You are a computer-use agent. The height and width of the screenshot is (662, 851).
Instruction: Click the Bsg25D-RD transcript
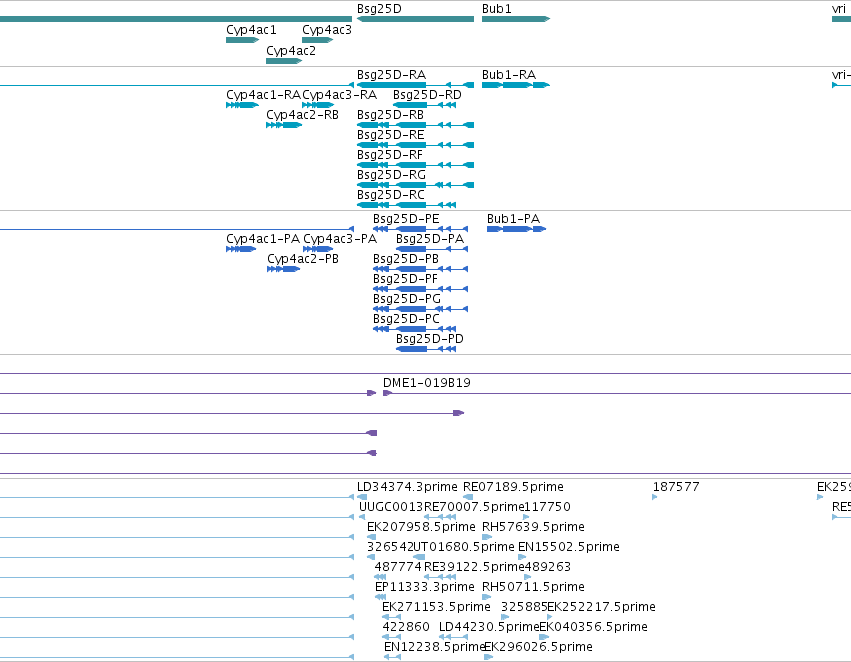pos(424,105)
